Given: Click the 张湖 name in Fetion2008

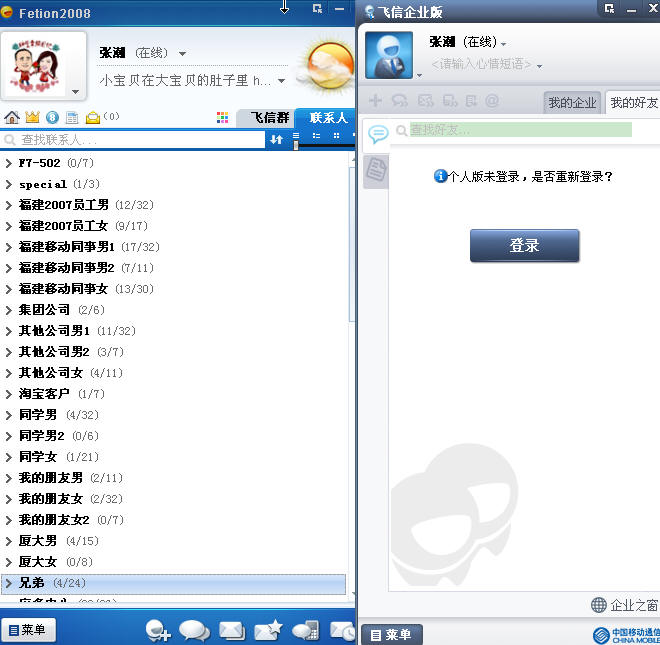Looking at the screenshot, I should tap(112, 53).
